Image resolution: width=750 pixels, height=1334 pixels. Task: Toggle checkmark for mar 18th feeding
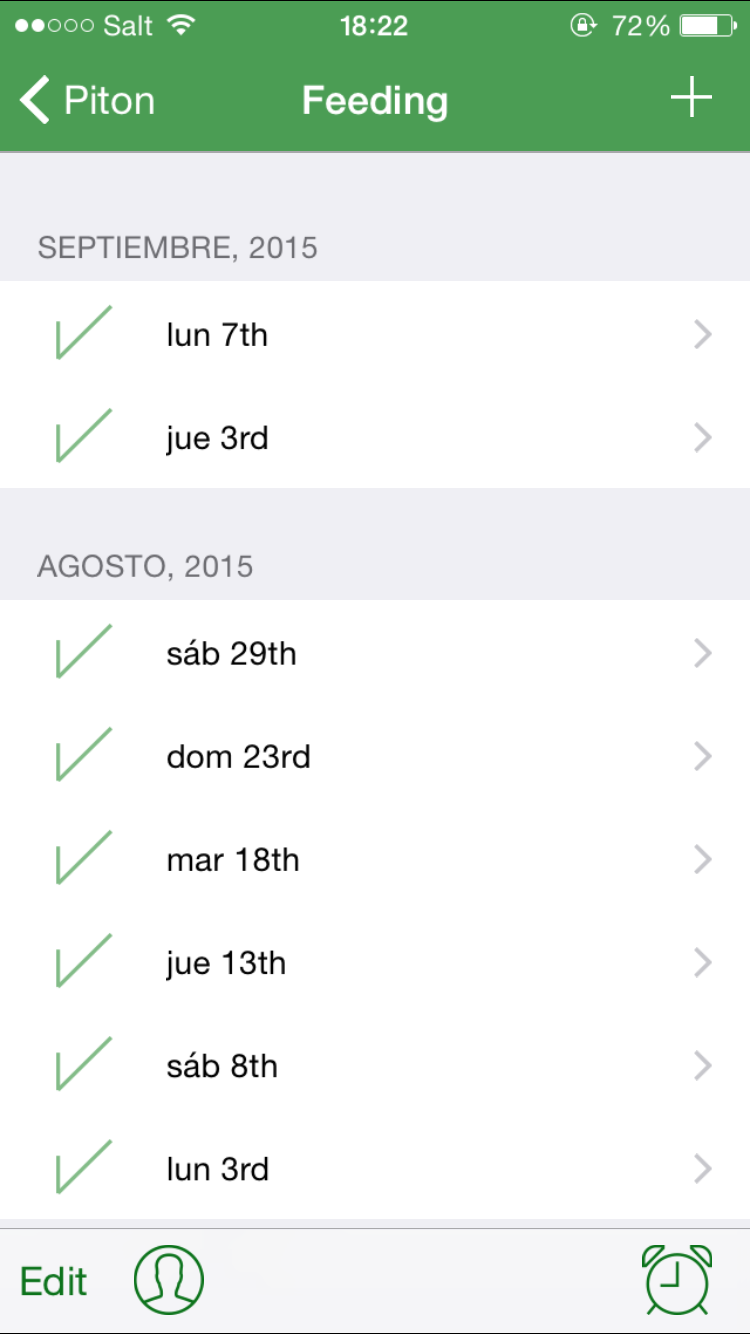82,859
